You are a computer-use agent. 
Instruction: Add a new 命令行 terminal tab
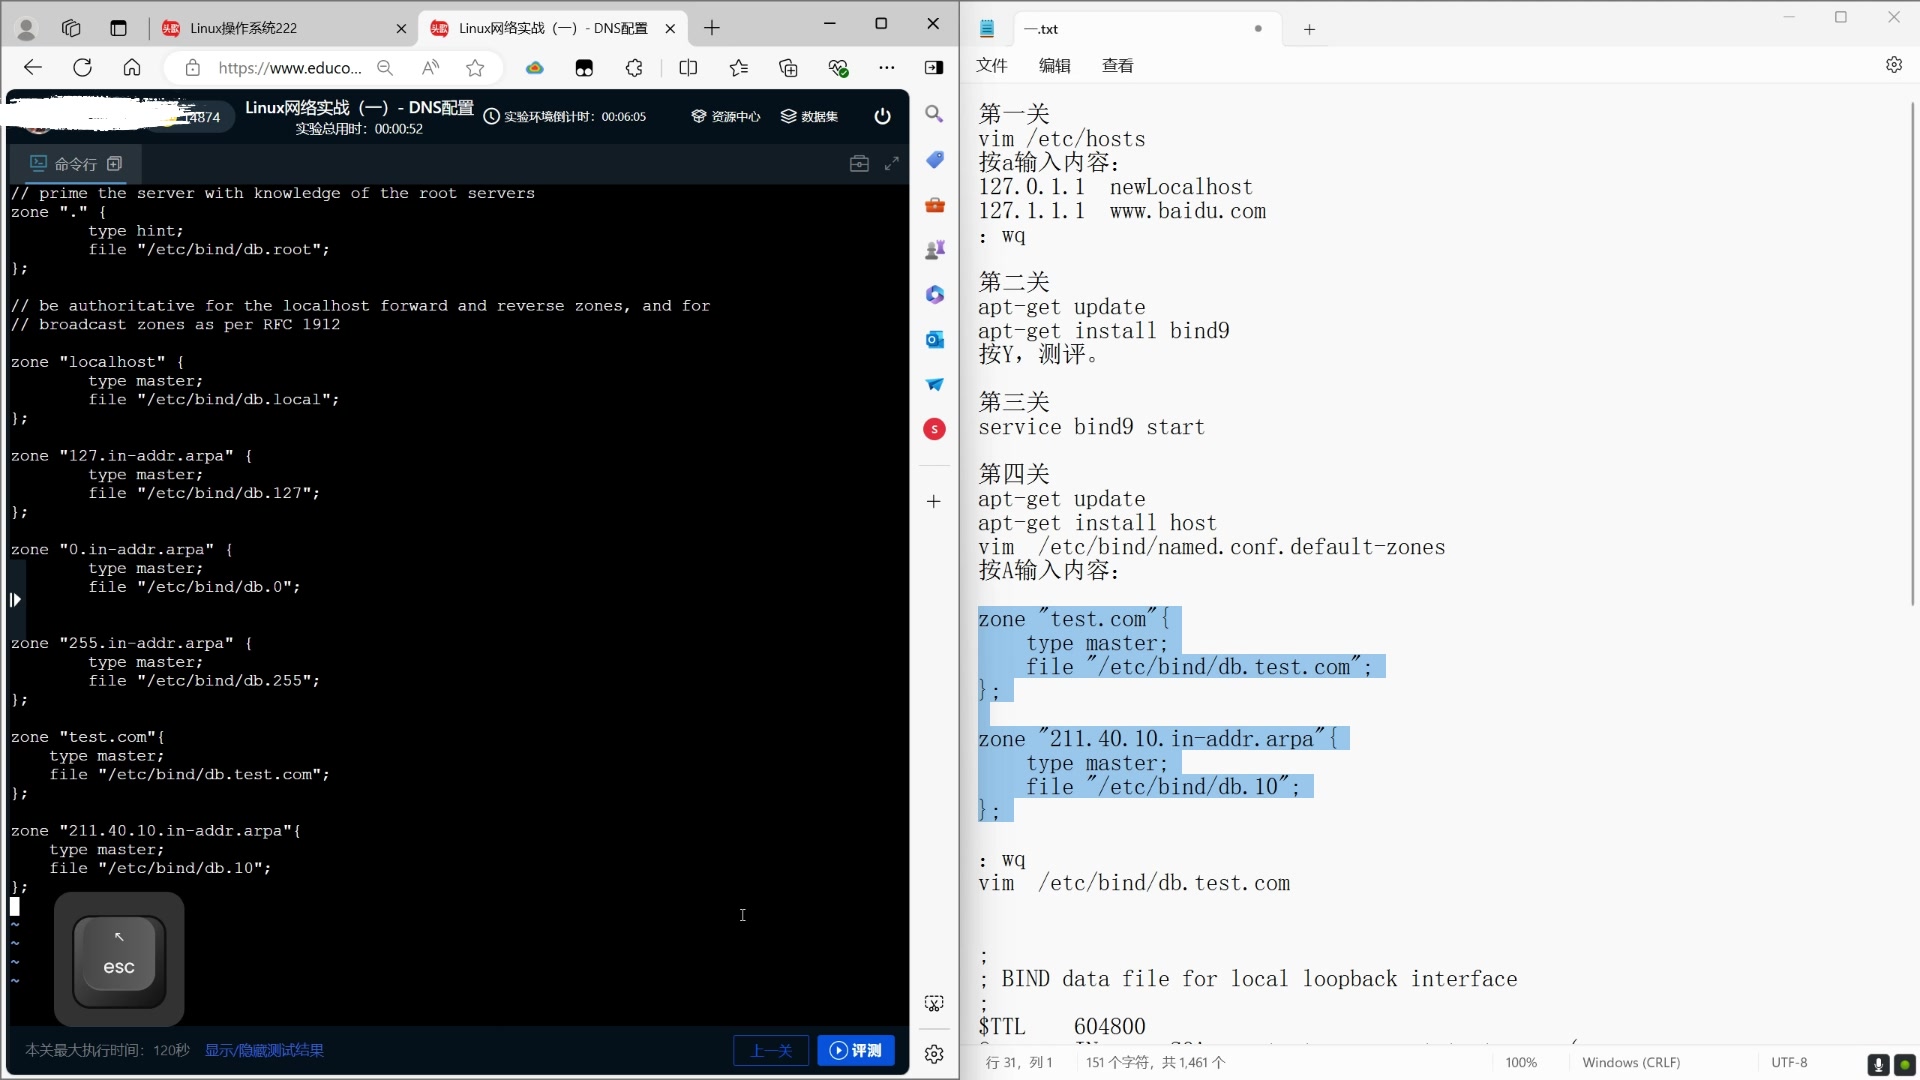pyautogui.click(x=115, y=163)
